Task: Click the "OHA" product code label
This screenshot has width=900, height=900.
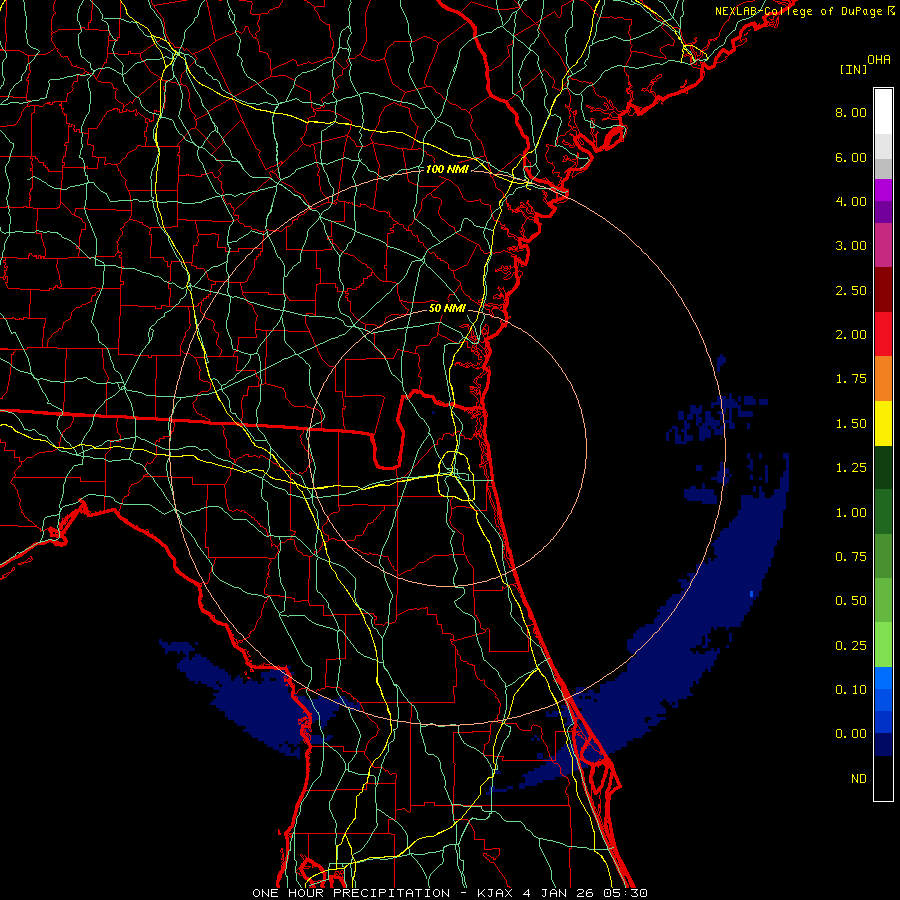Action: pyautogui.click(x=879, y=60)
